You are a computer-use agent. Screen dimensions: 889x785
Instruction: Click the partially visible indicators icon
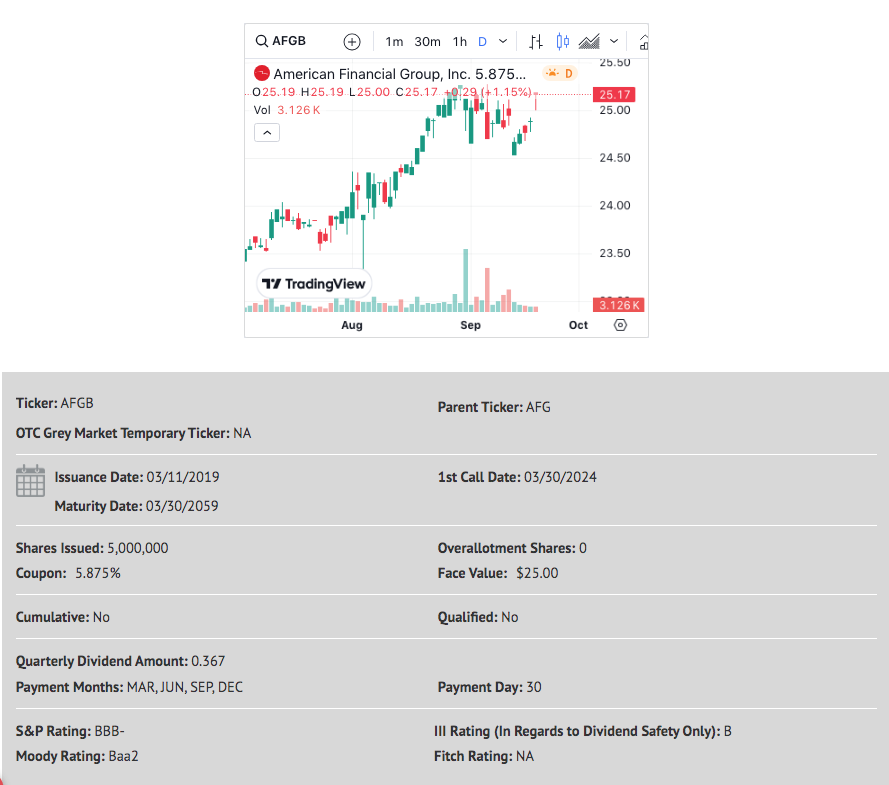click(644, 42)
